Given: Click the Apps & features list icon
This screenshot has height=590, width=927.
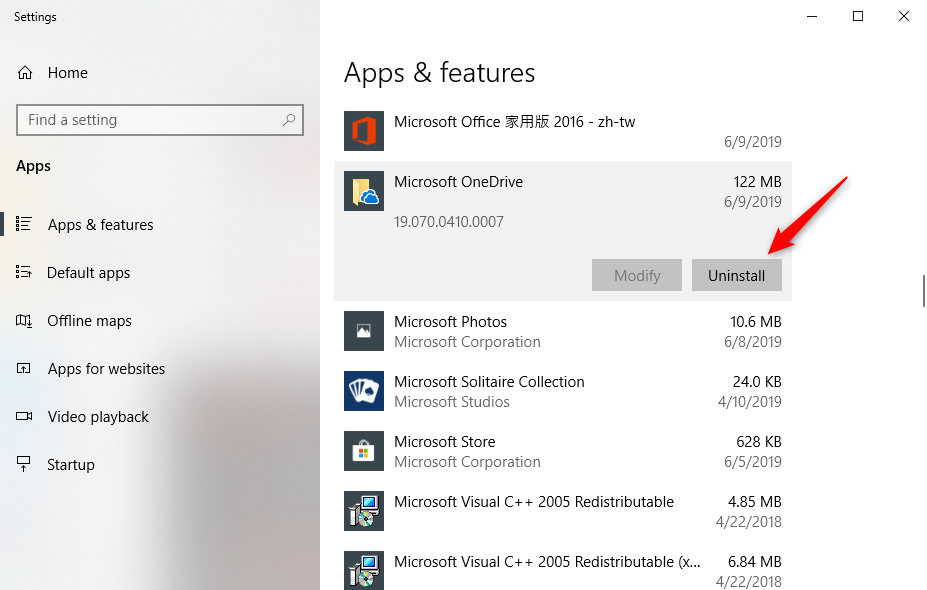Looking at the screenshot, I should [24, 224].
